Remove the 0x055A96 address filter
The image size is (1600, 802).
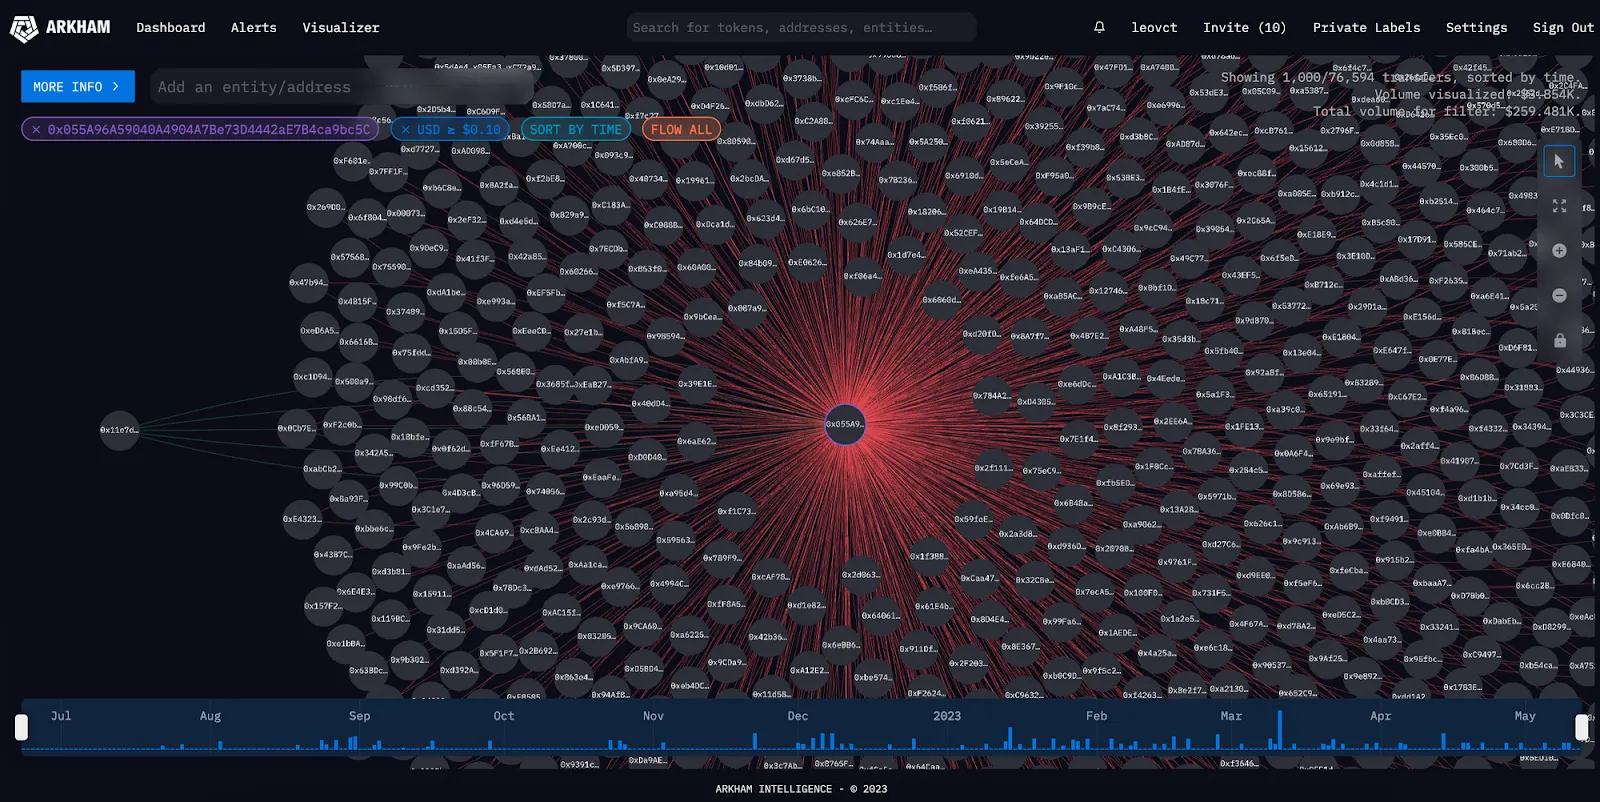[36, 130]
